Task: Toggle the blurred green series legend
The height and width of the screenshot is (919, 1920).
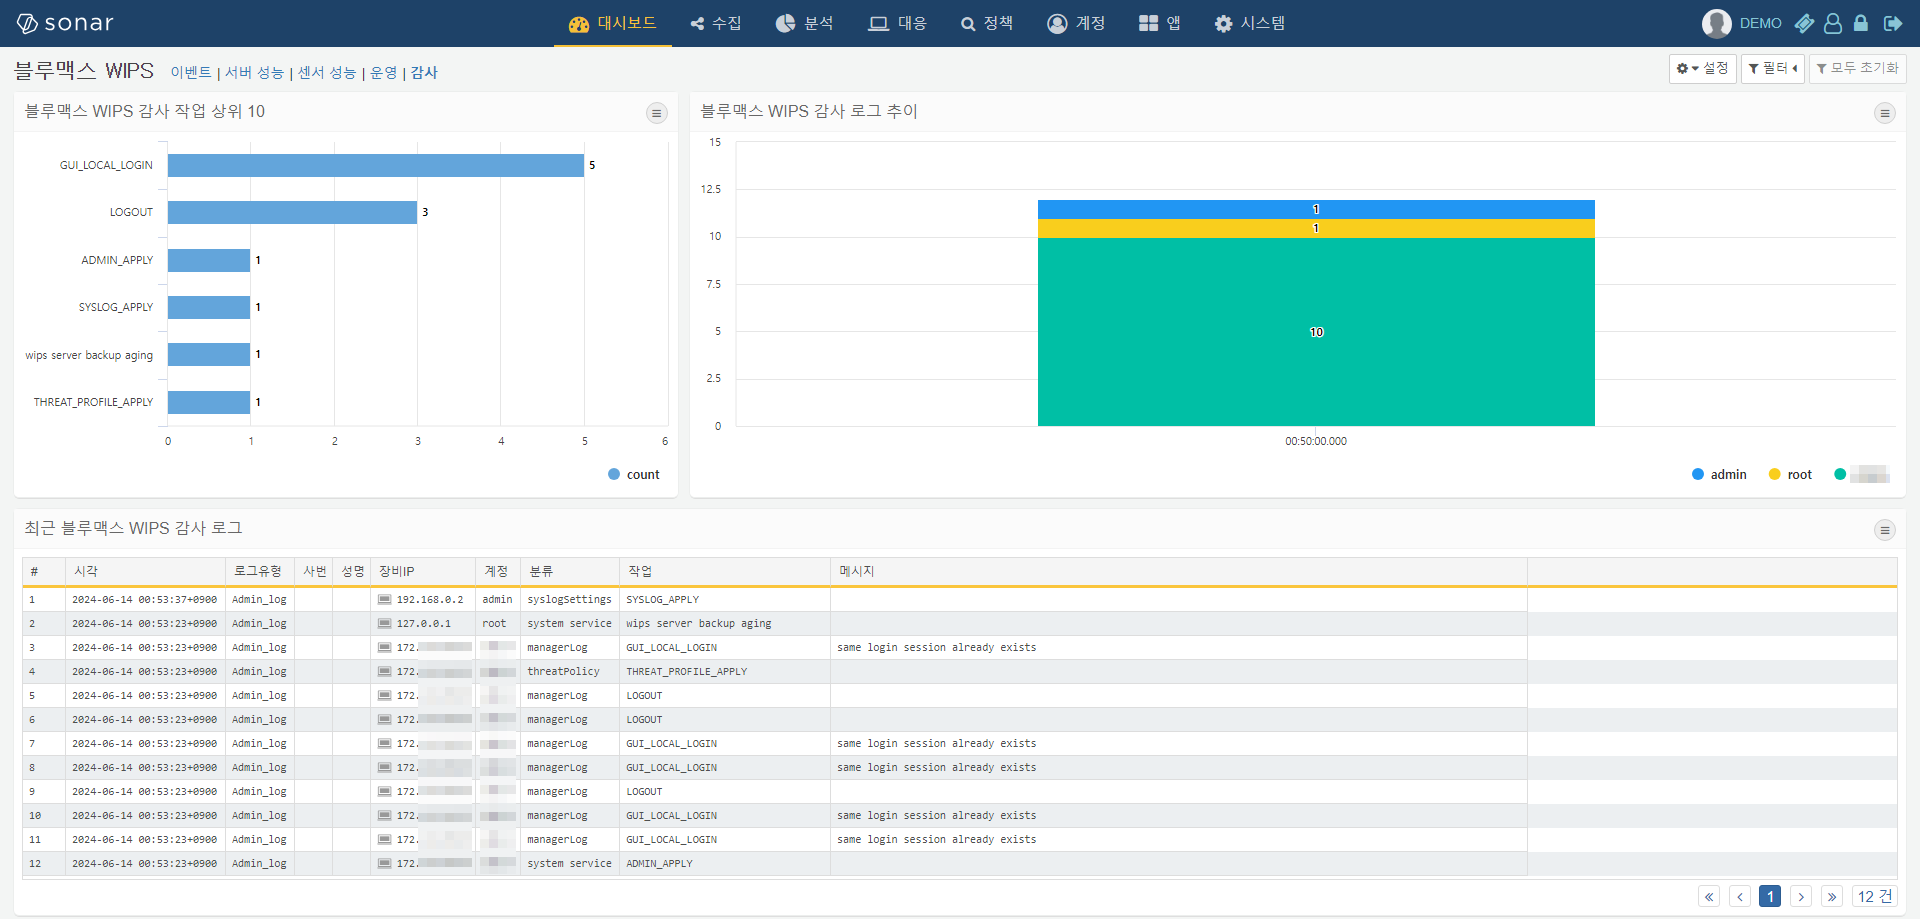Action: tap(1861, 475)
